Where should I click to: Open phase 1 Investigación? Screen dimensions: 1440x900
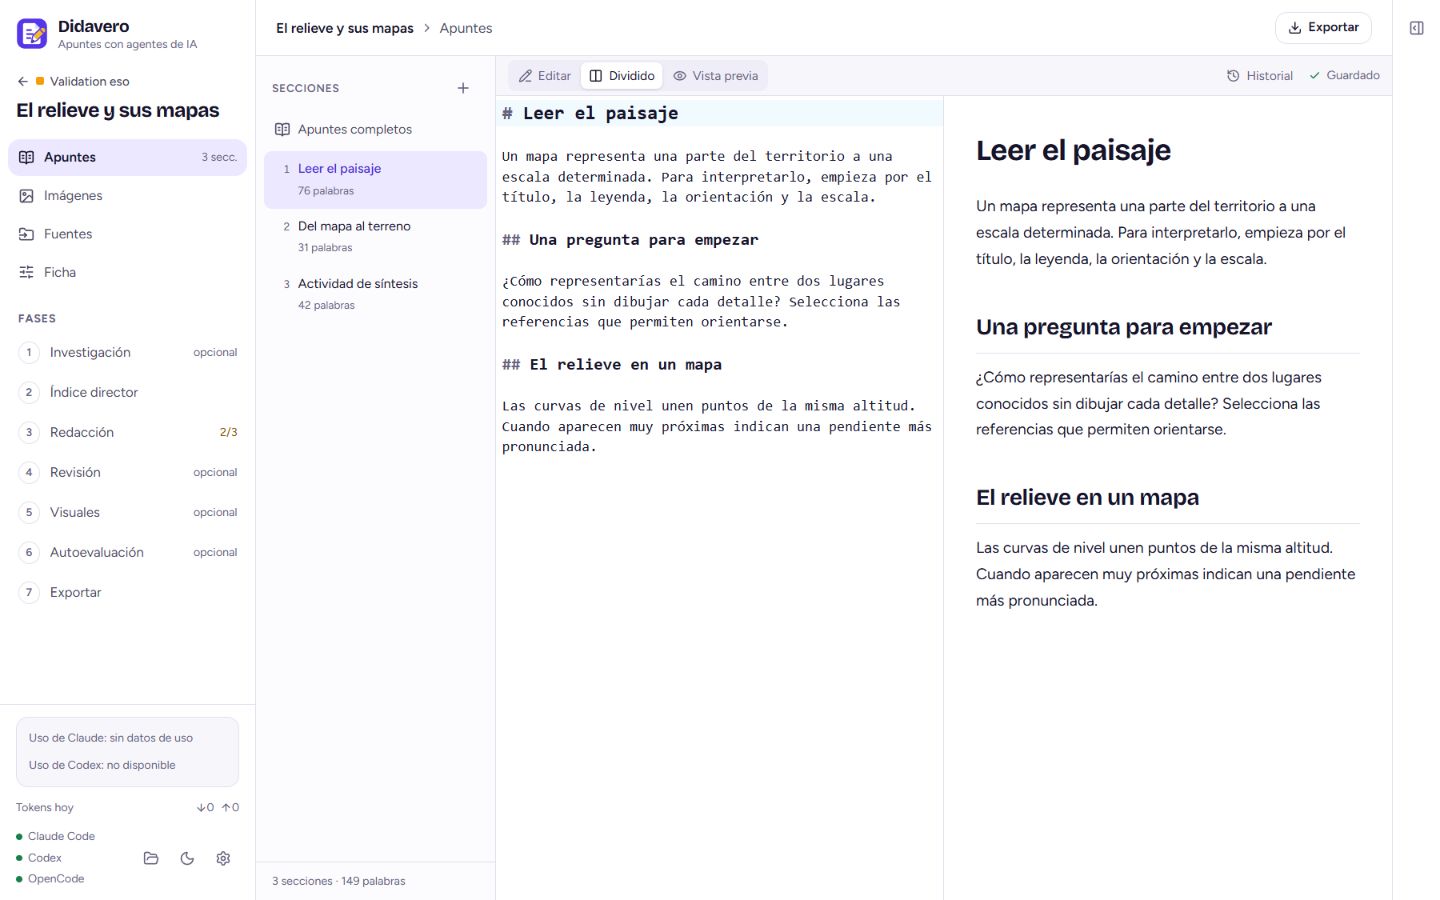click(x=127, y=352)
